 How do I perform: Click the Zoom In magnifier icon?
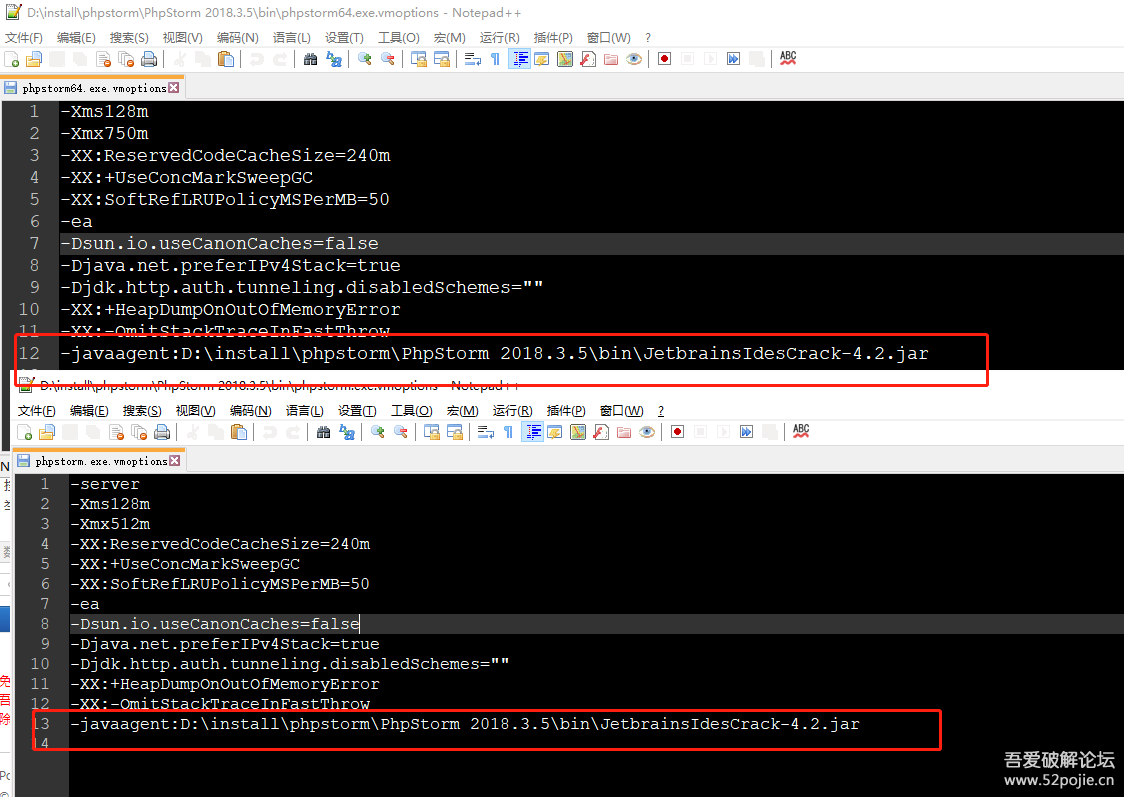tap(364, 58)
